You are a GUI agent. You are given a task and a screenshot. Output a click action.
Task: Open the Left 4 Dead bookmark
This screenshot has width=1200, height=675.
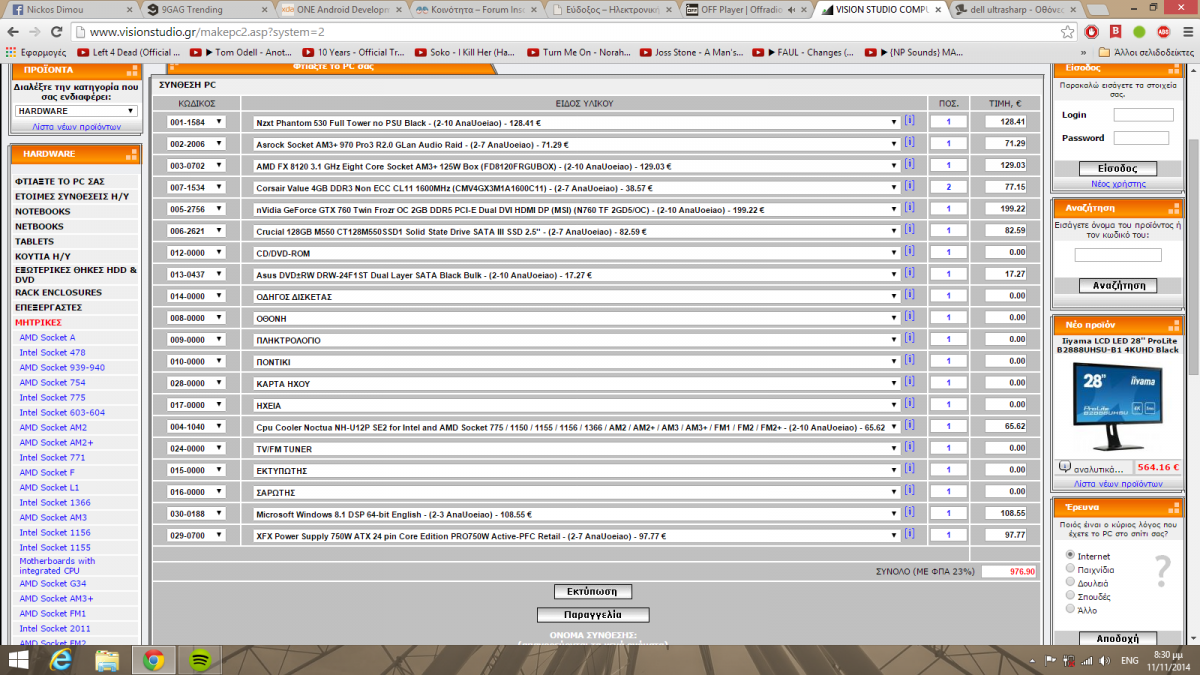point(128,52)
